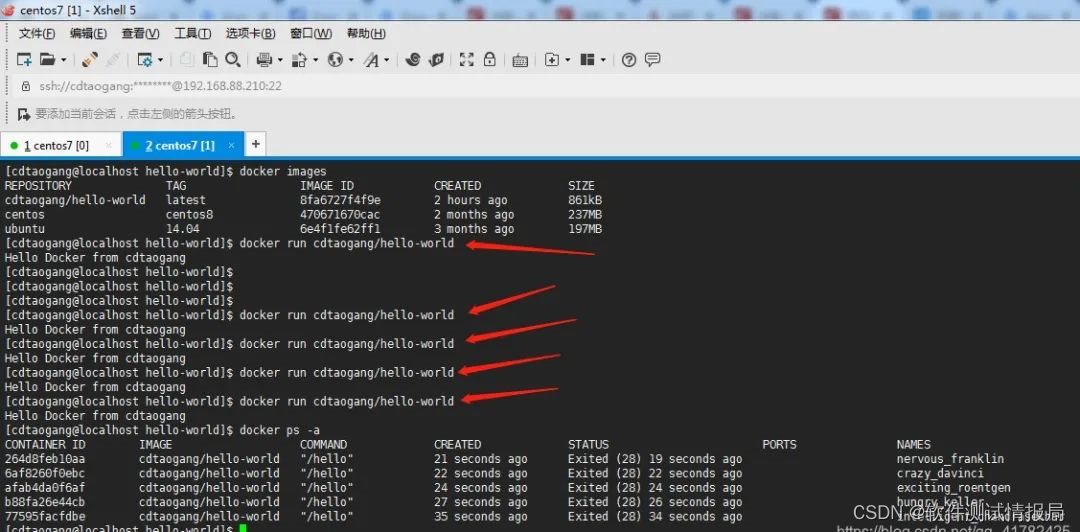Open the 文件(F) menu

point(37,34)
